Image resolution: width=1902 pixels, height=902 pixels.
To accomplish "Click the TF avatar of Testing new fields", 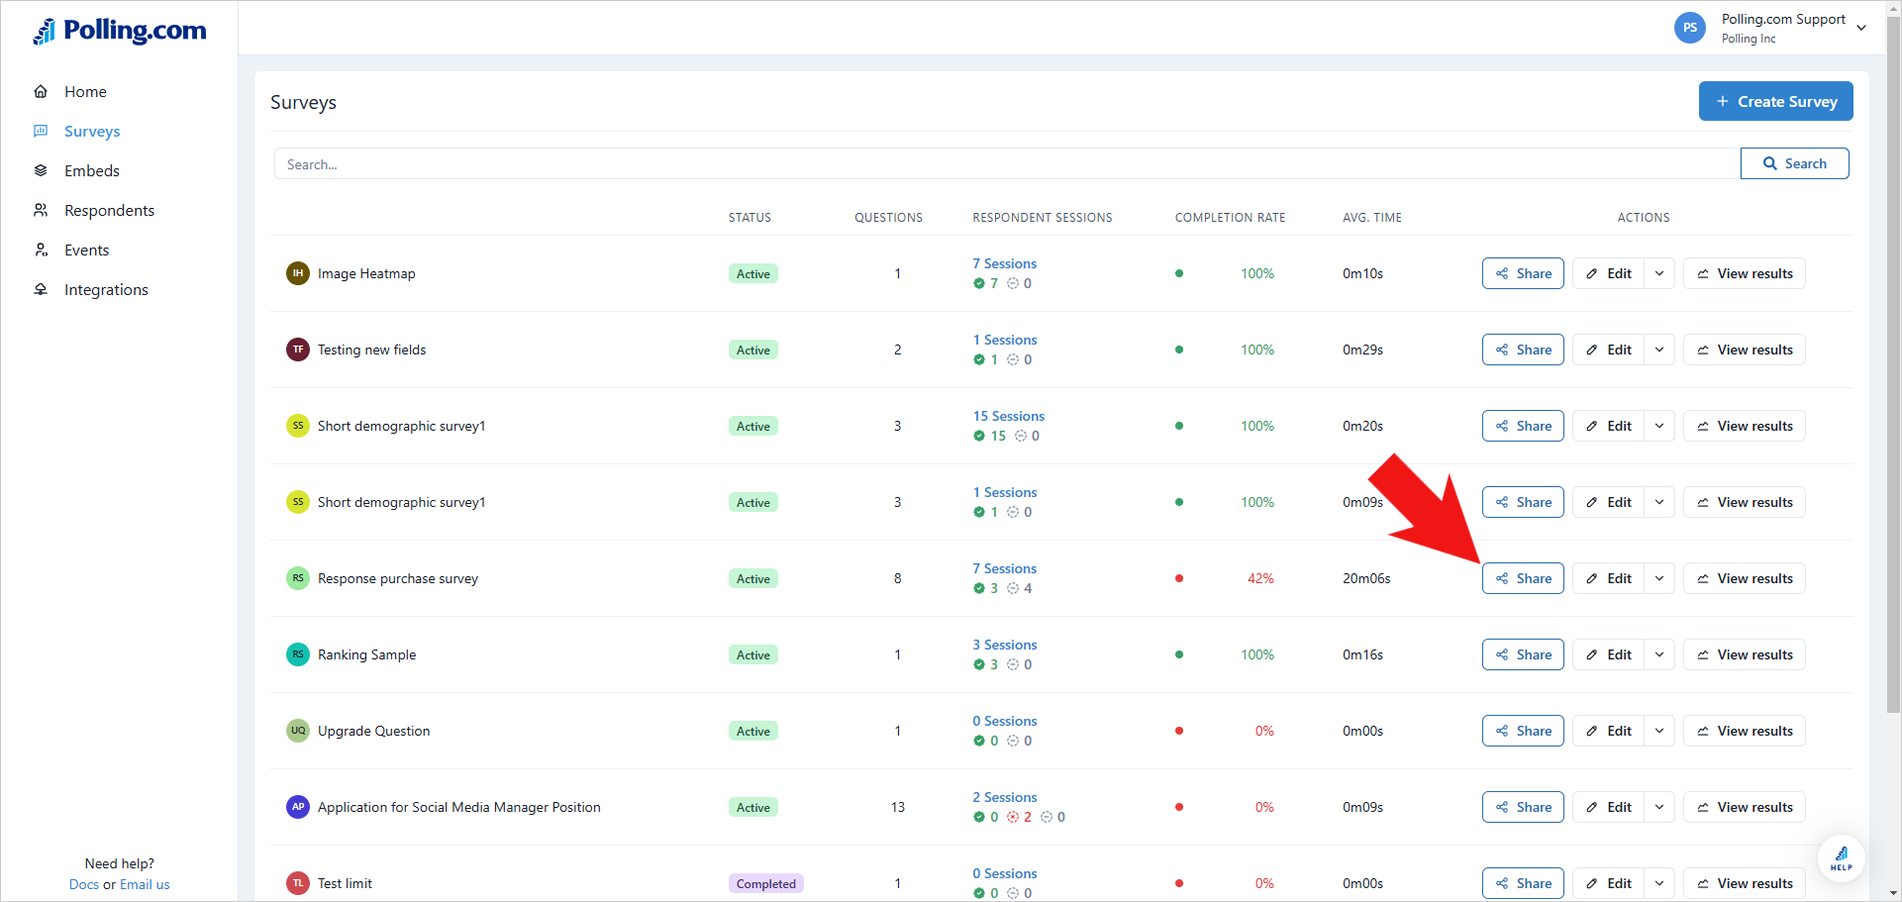I will [x=298, y=349].
